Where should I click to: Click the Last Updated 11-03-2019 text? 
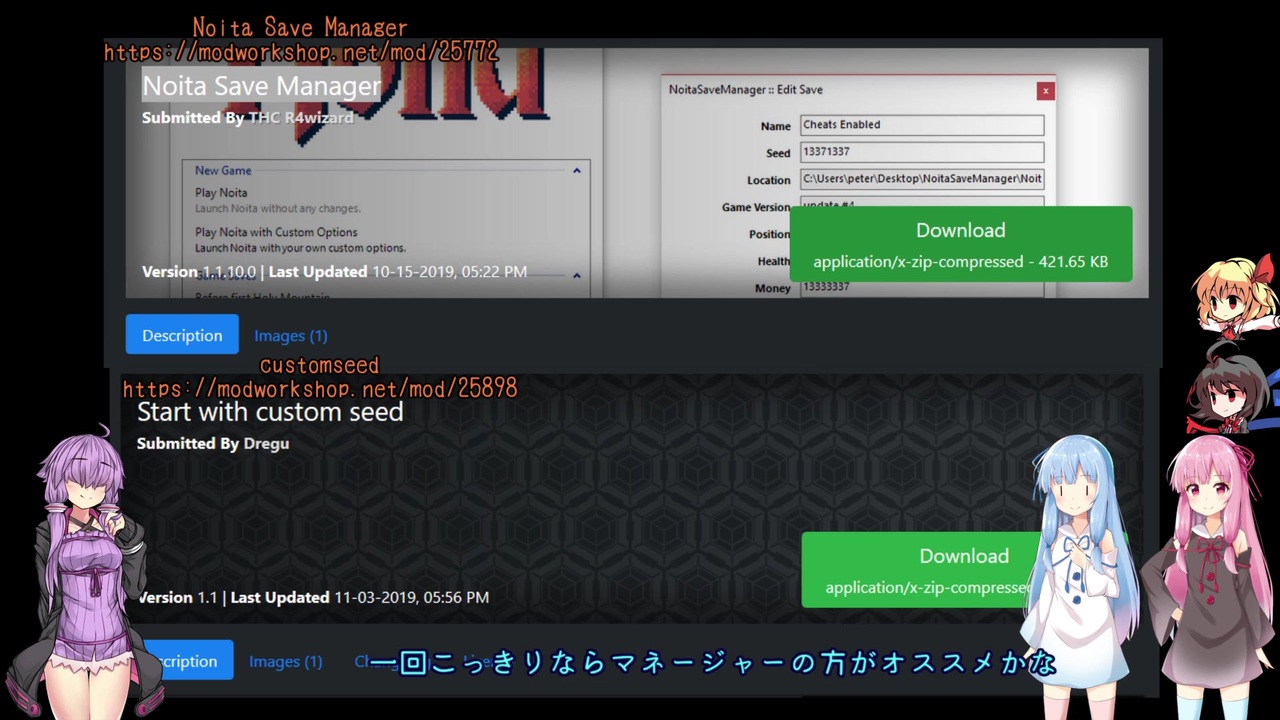pos(360,597)
